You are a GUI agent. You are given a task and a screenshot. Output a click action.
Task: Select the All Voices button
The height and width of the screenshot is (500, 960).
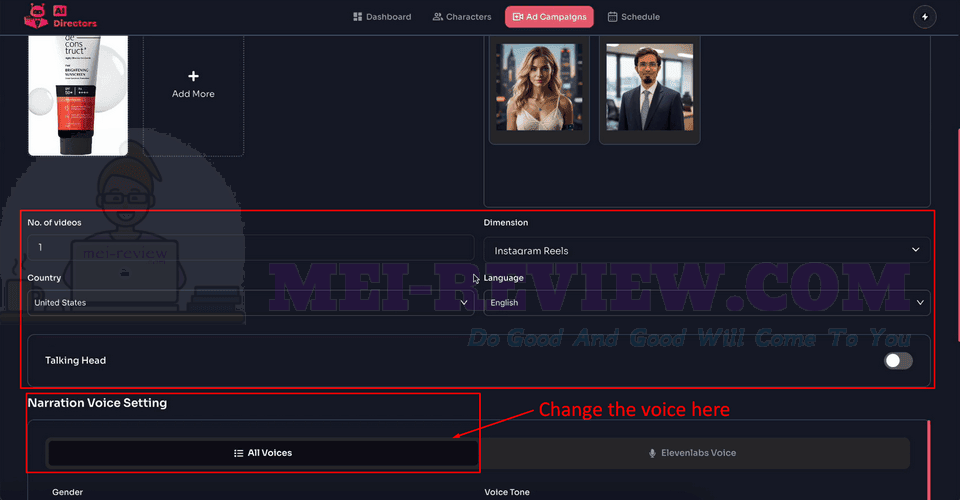click(263, 453)
